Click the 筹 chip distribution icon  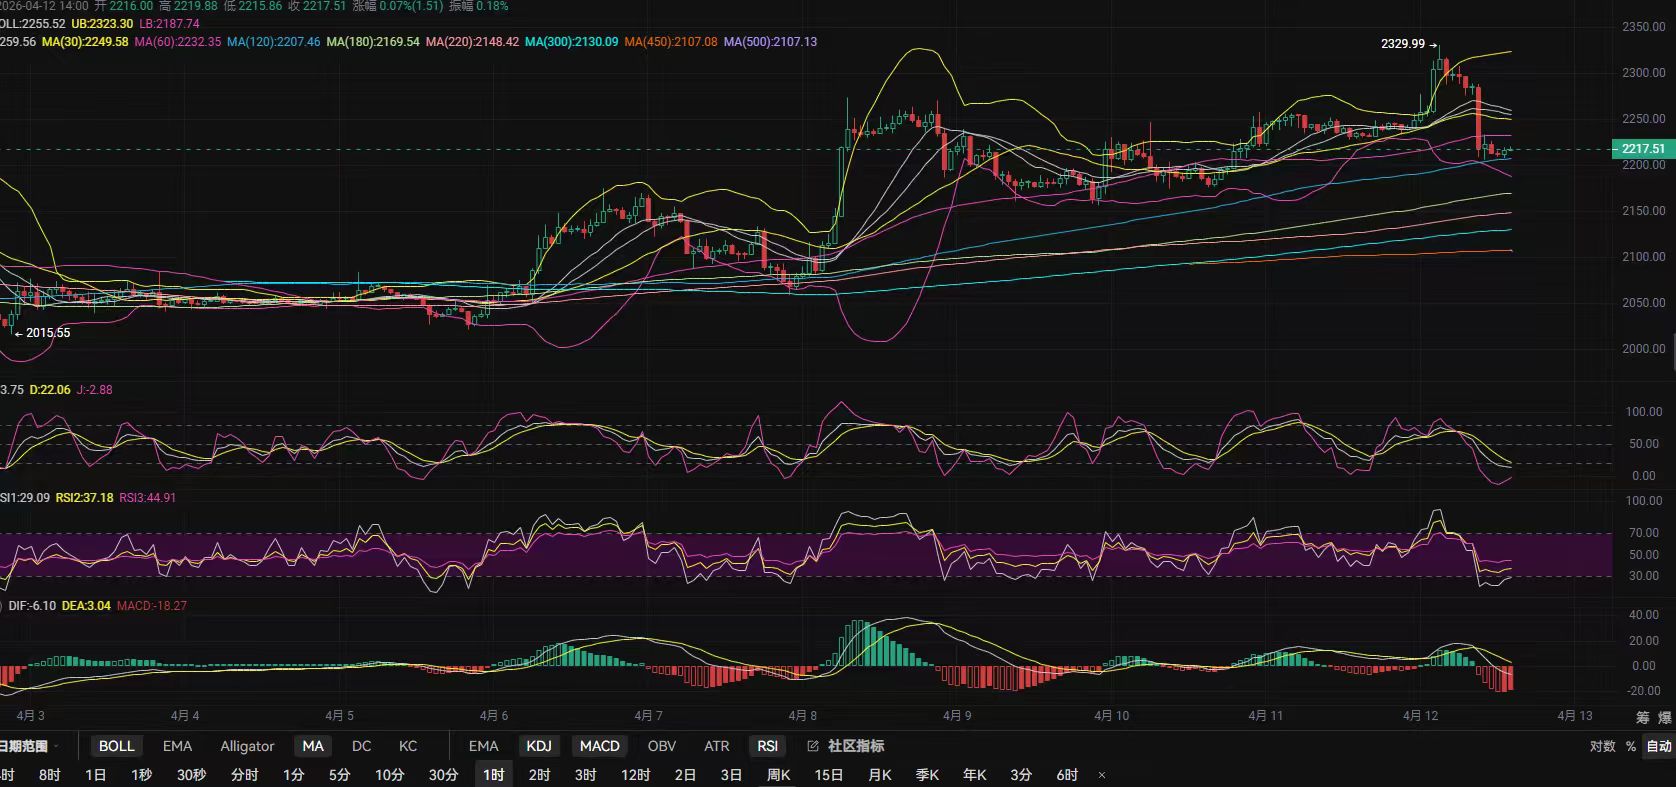click(1643, 717)
